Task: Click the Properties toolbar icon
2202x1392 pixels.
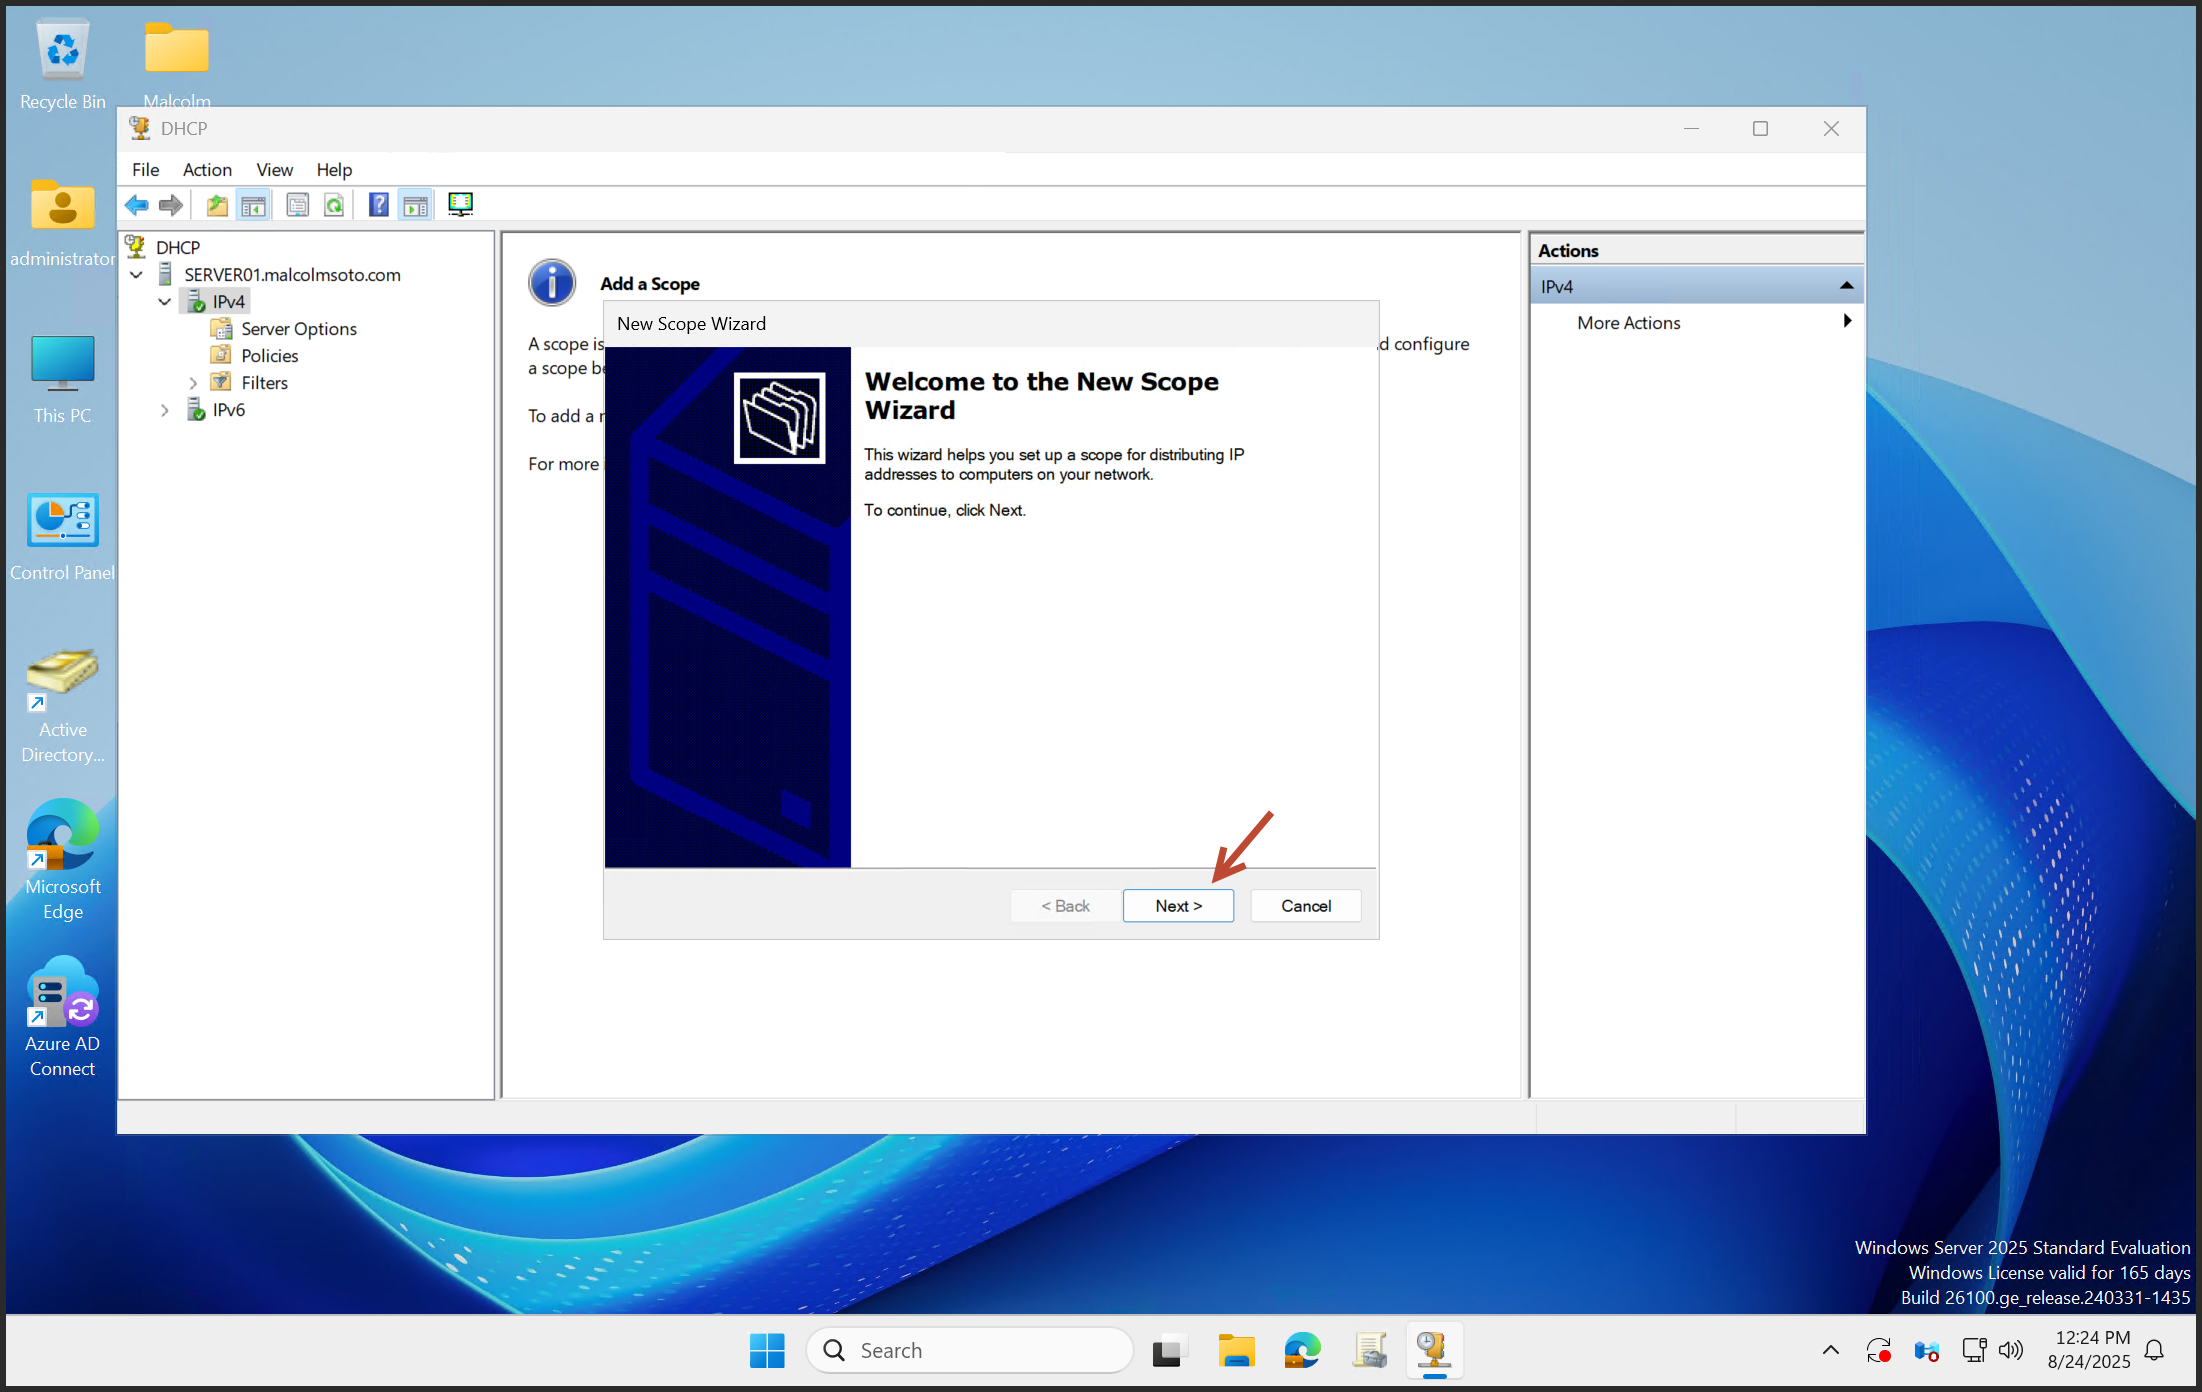Action: (x=297, y=205)
